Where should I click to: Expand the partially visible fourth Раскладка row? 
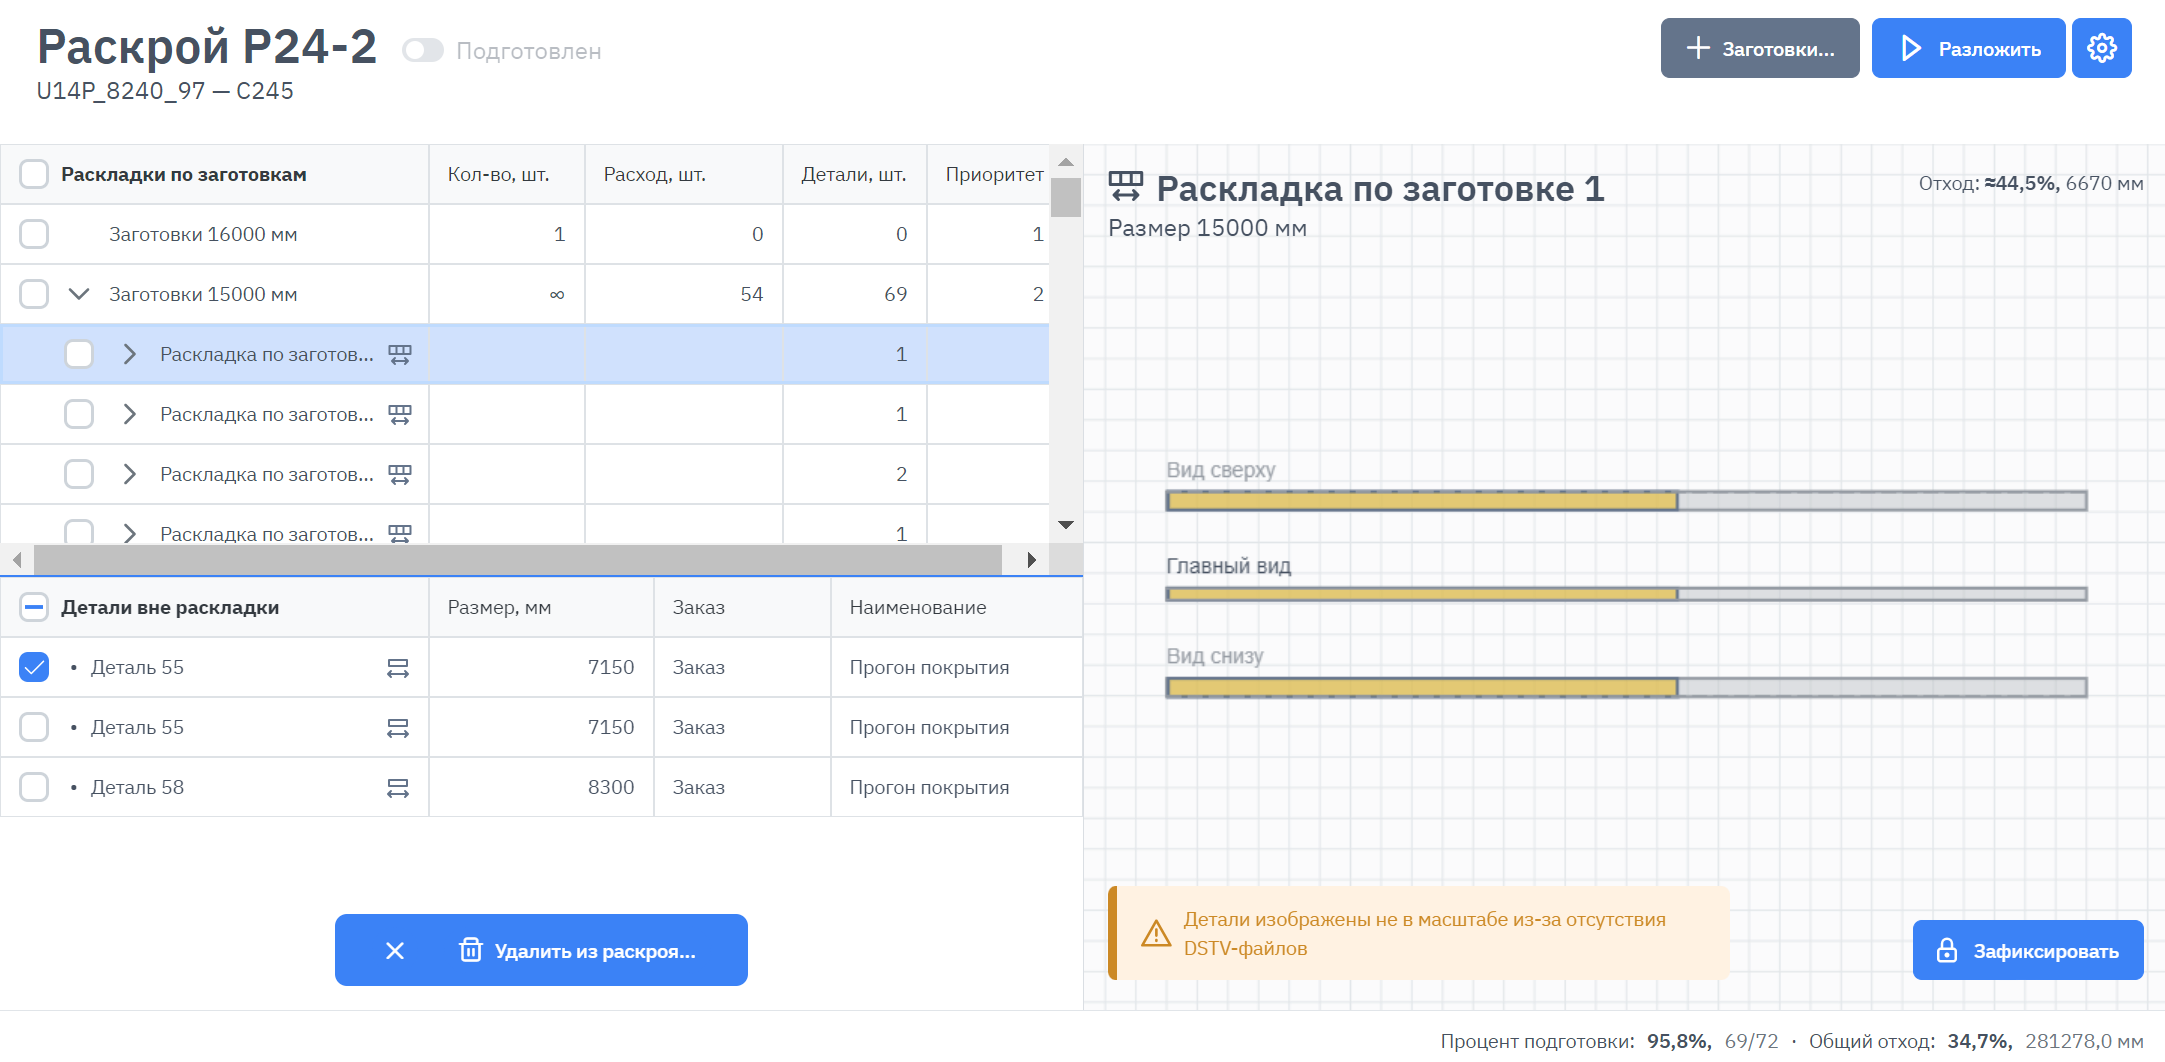(x=129, y=533)
